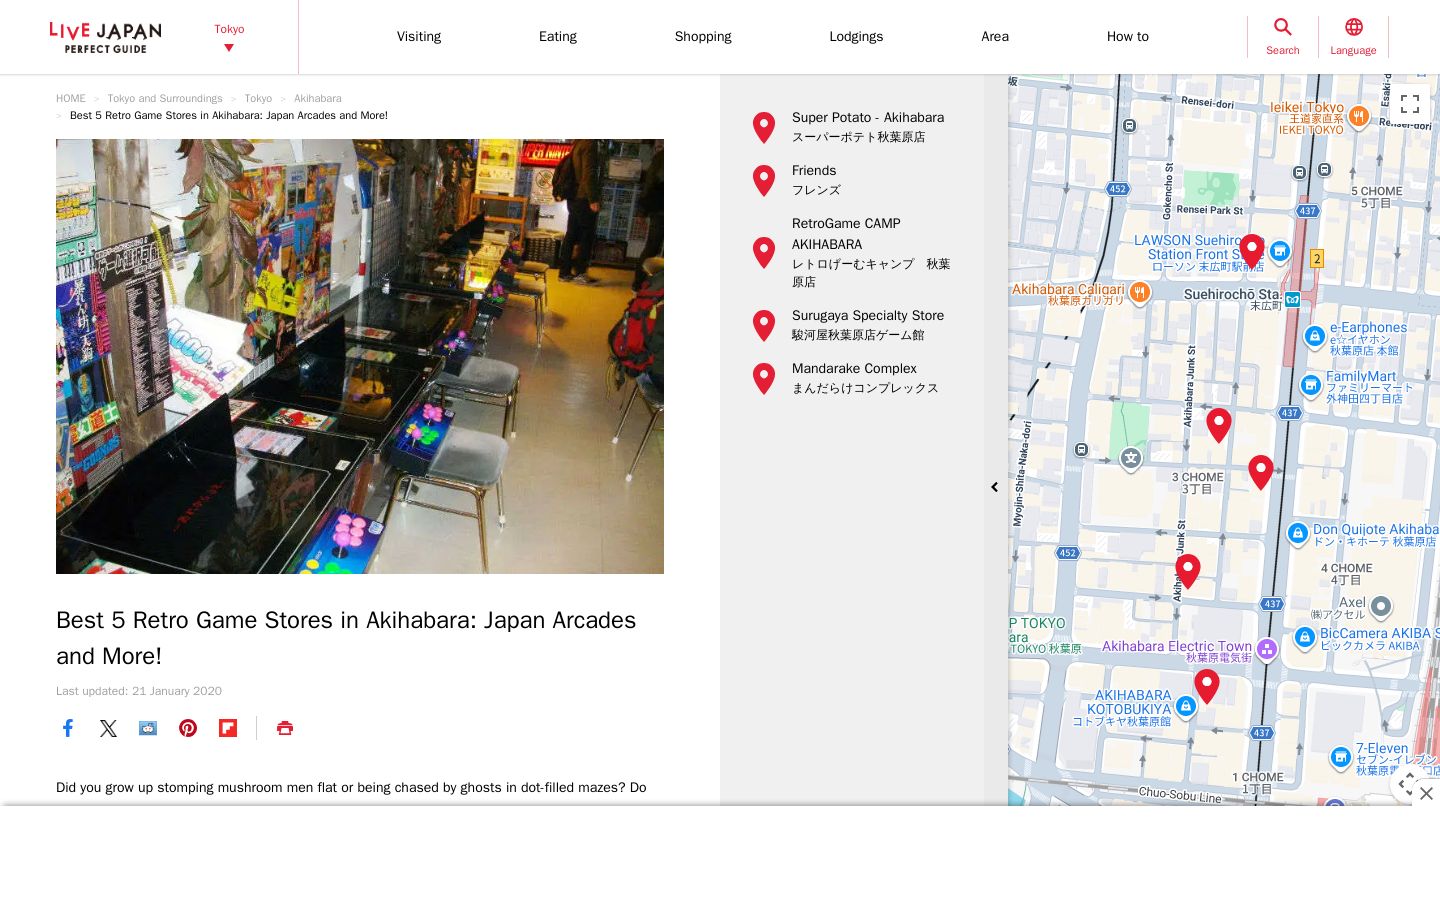Click the Suehirocho Station metro icon

click(1292, 299)
